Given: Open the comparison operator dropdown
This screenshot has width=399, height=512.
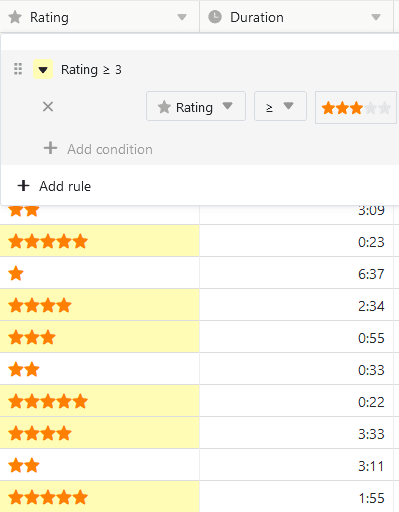Looking at the screenshot, I should pos(280,106).
